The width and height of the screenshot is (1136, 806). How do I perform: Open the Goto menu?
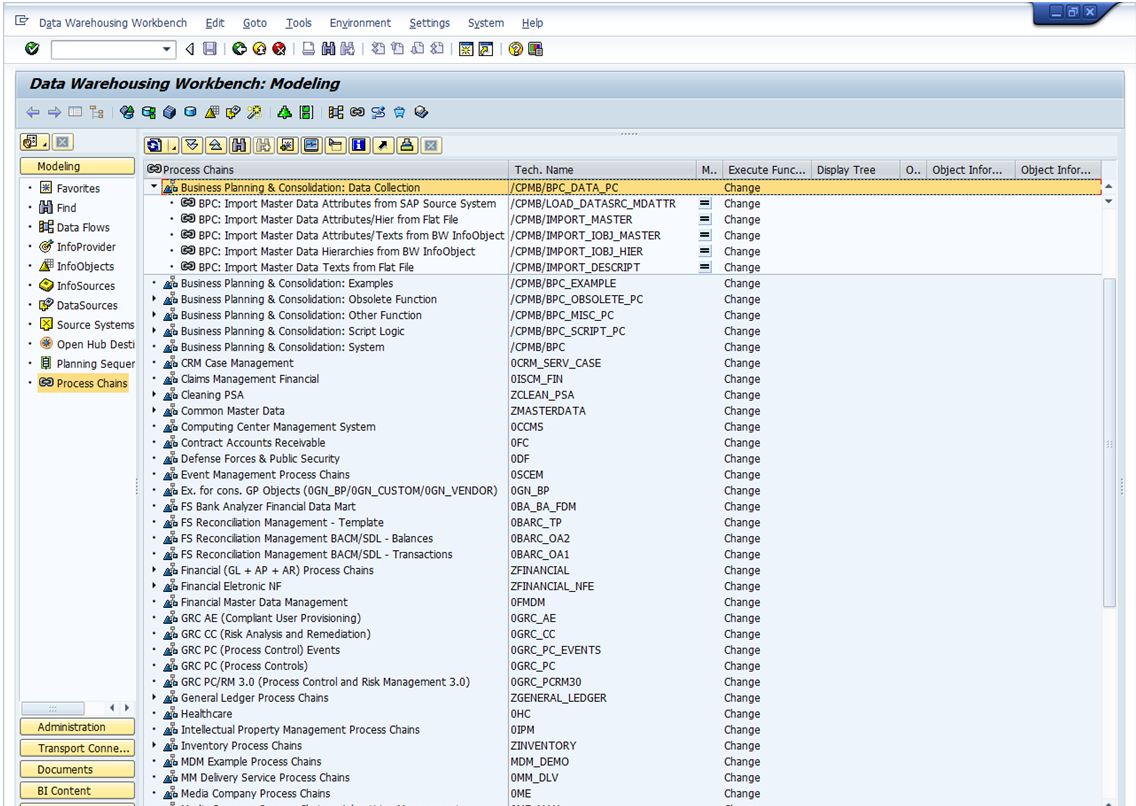[254, 22]
